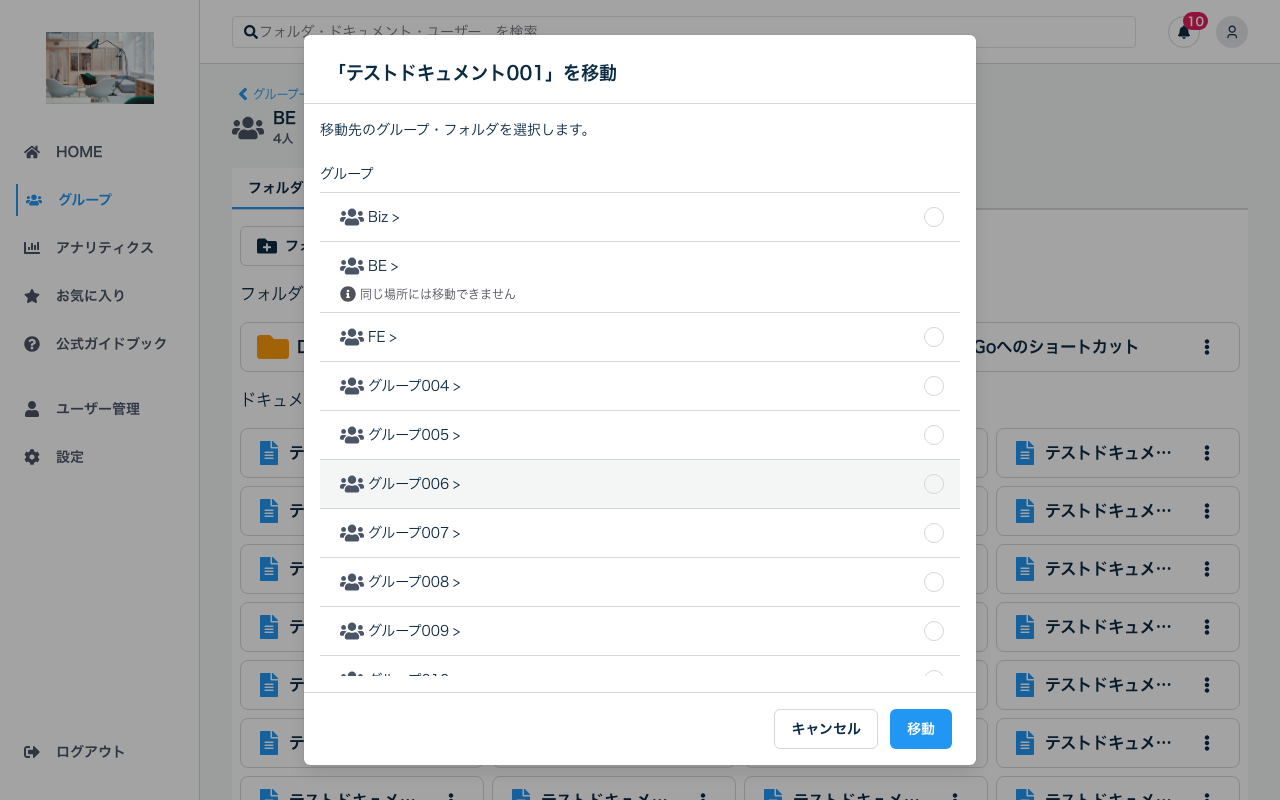Click the ログアウト icon at sidebar bottom

(x=33, y=751)
